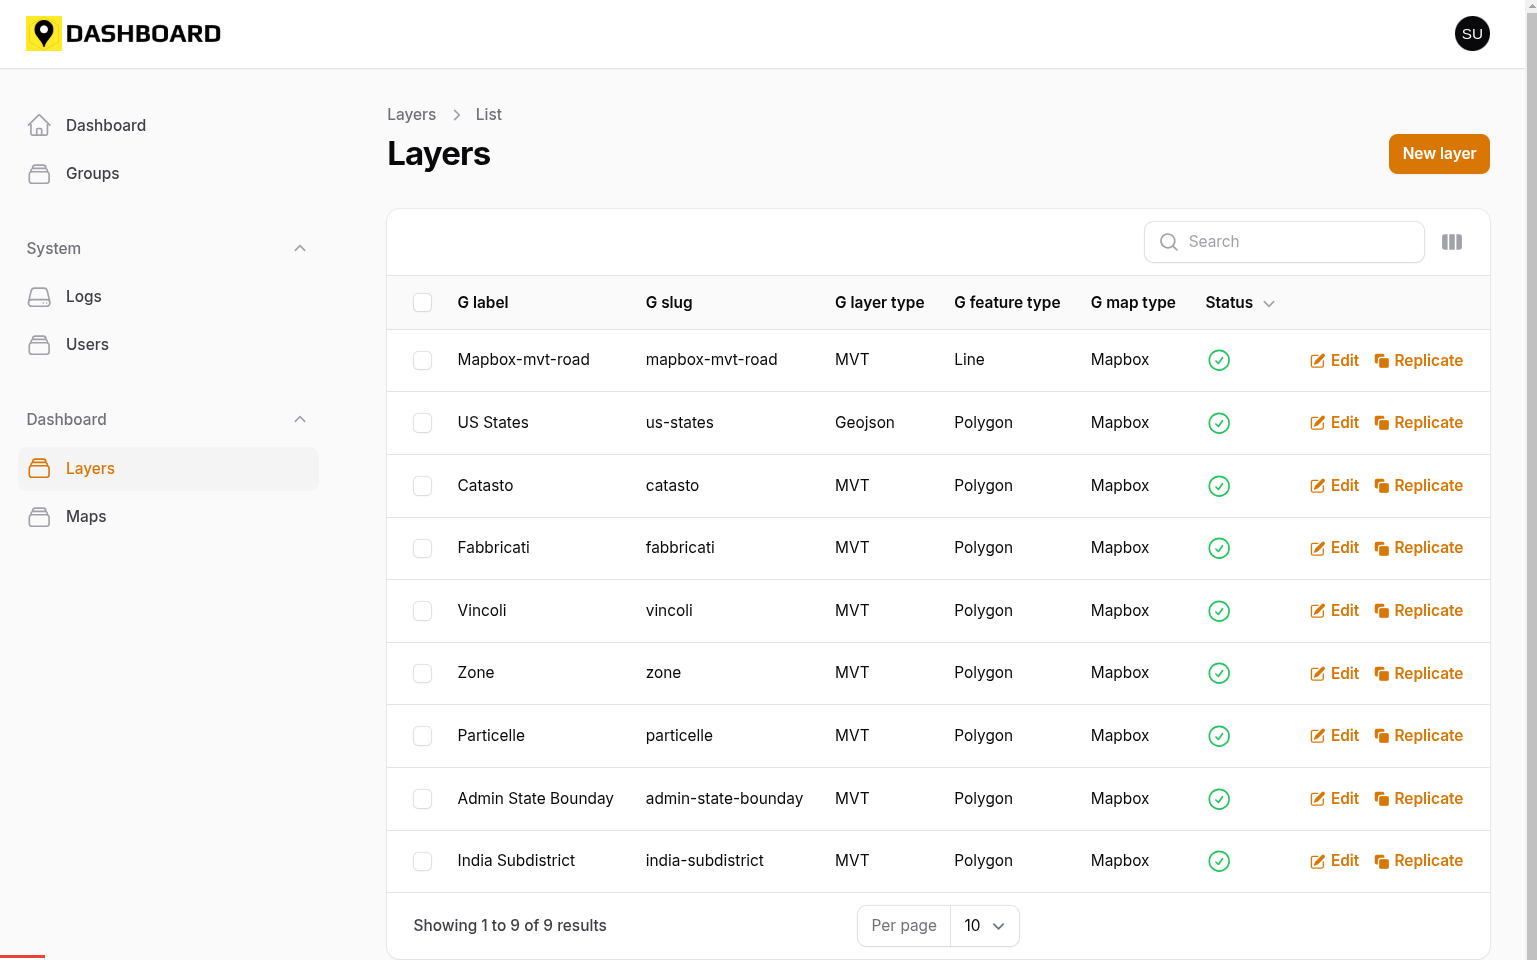Click the map pin dashboard logo
This screenshot has width=1537, height=960.
tap(43, 34)
